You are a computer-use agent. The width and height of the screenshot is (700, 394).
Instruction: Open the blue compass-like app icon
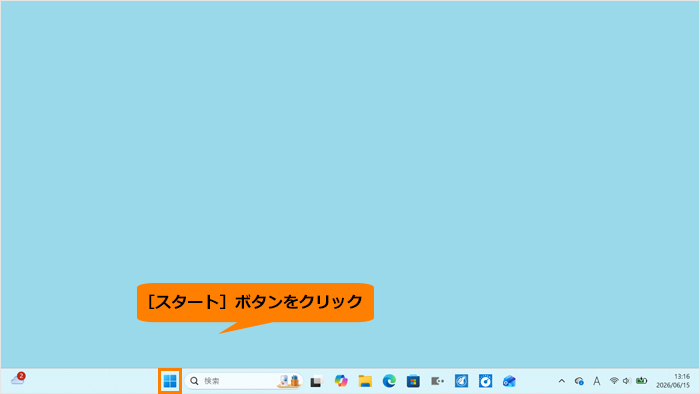click(x=462, y=381)
